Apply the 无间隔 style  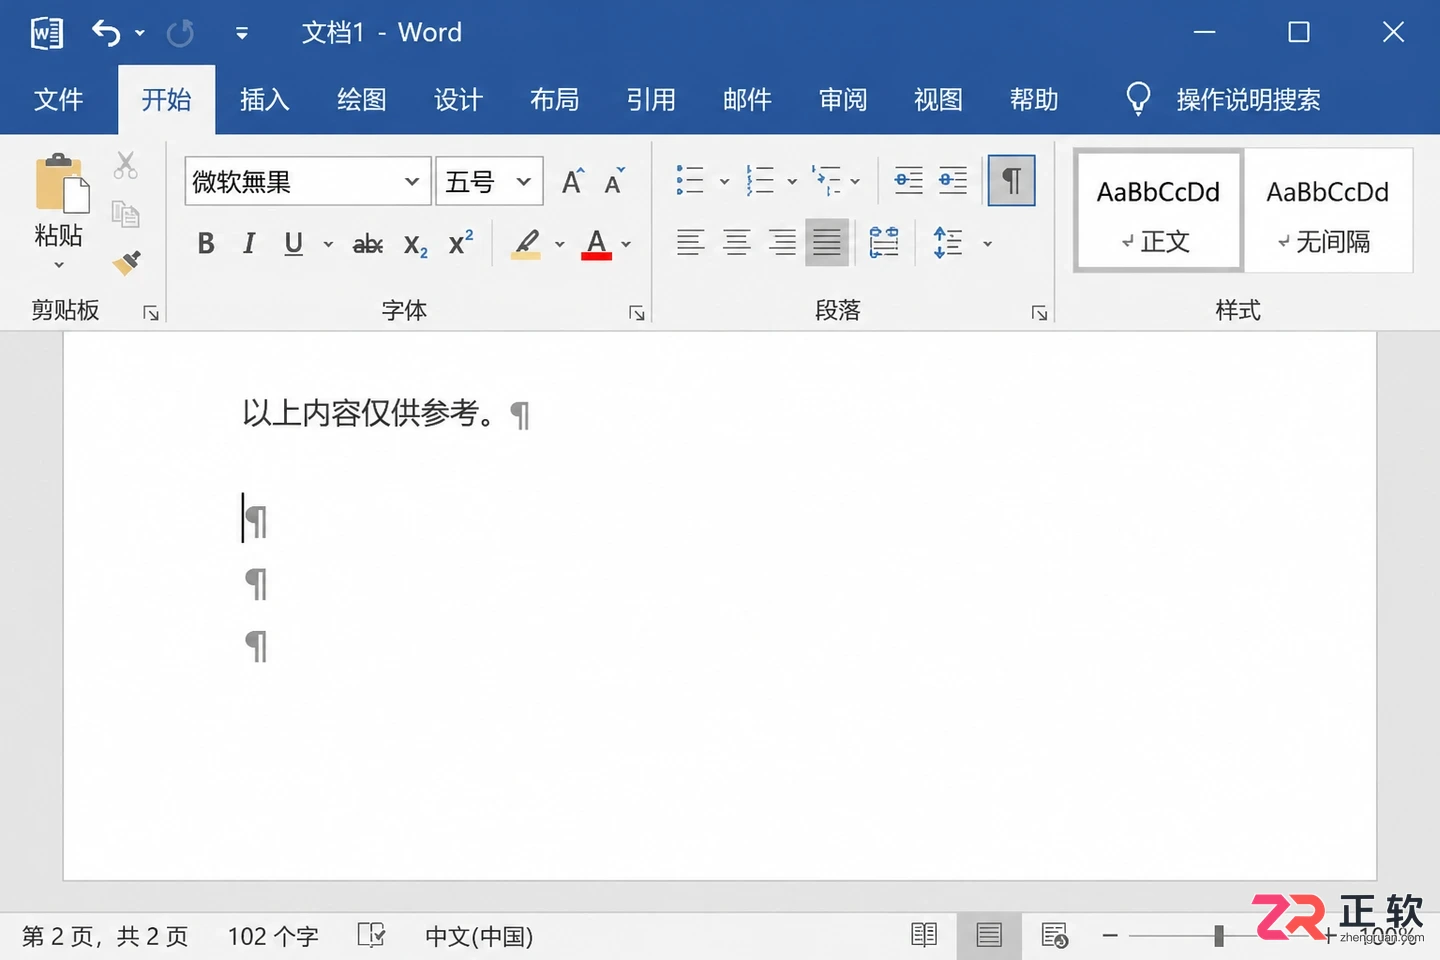point(1328,211)
